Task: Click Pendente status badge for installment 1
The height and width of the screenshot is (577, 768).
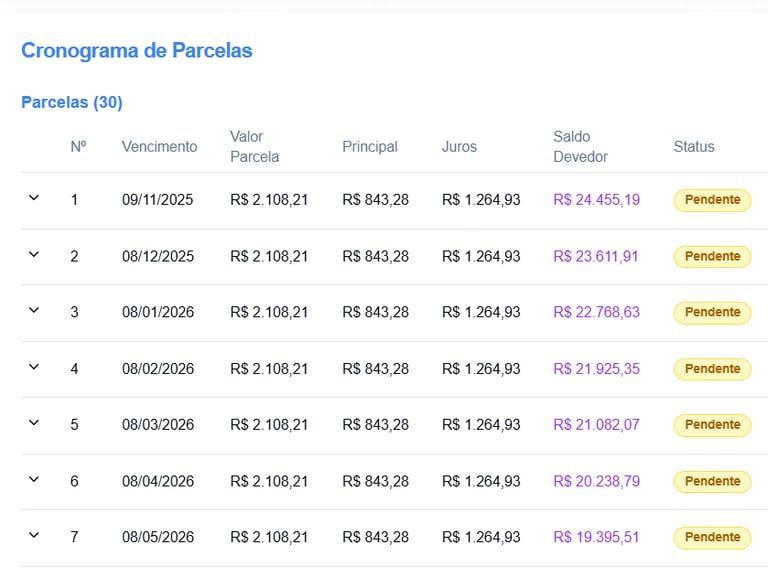Action: tap(712, 200)
